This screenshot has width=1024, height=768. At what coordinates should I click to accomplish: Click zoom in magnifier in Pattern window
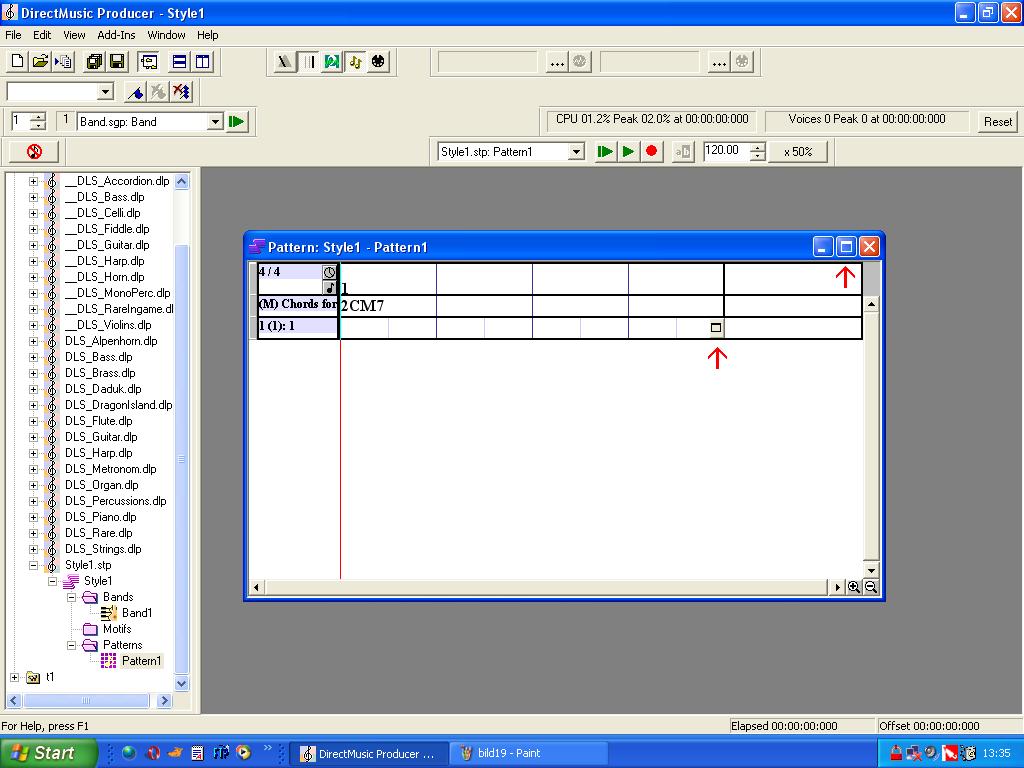[x=854, y=587]
